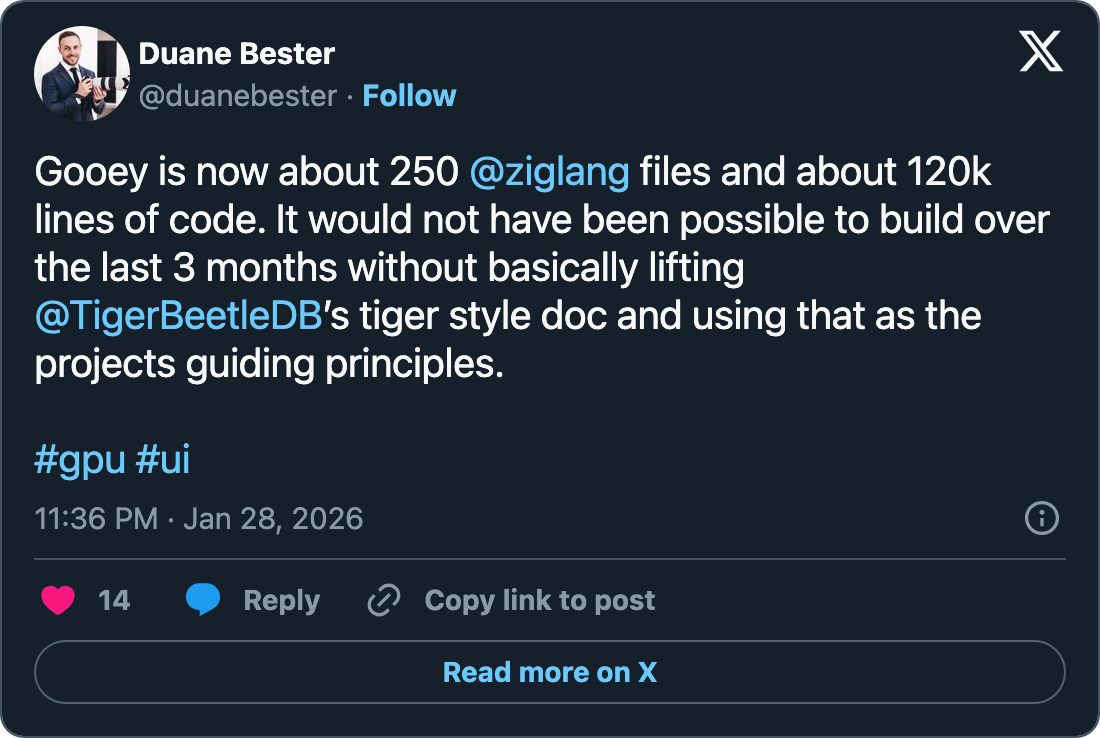Click the 11:36 PM post timestamp
The width and height of the screenshot is (1100, 738).
pos(96,519)
